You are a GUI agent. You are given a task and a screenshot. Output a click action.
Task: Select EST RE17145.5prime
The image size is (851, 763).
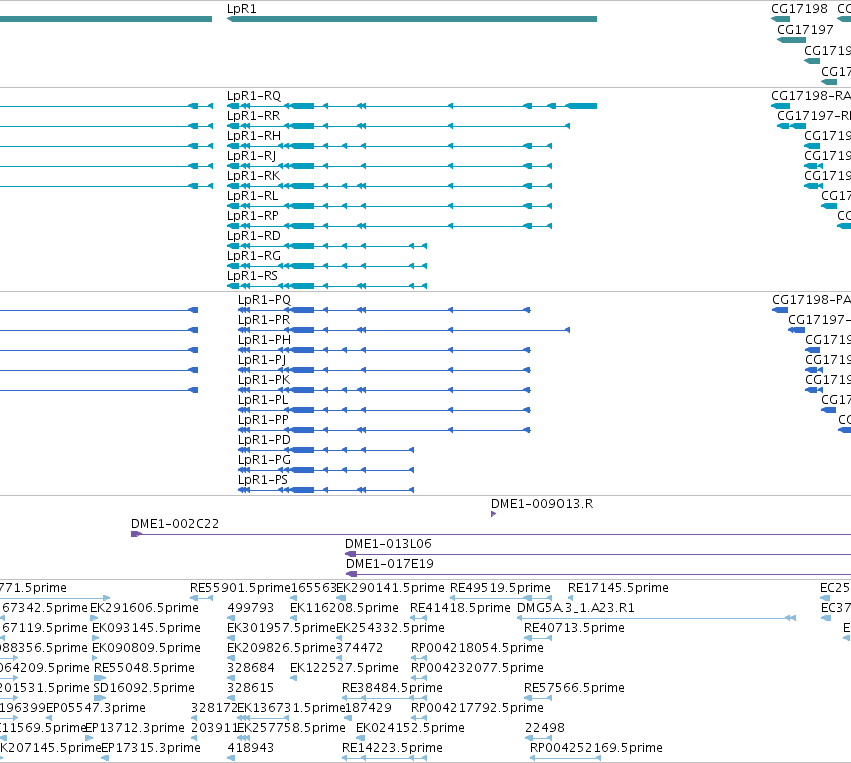coord(618,588)
